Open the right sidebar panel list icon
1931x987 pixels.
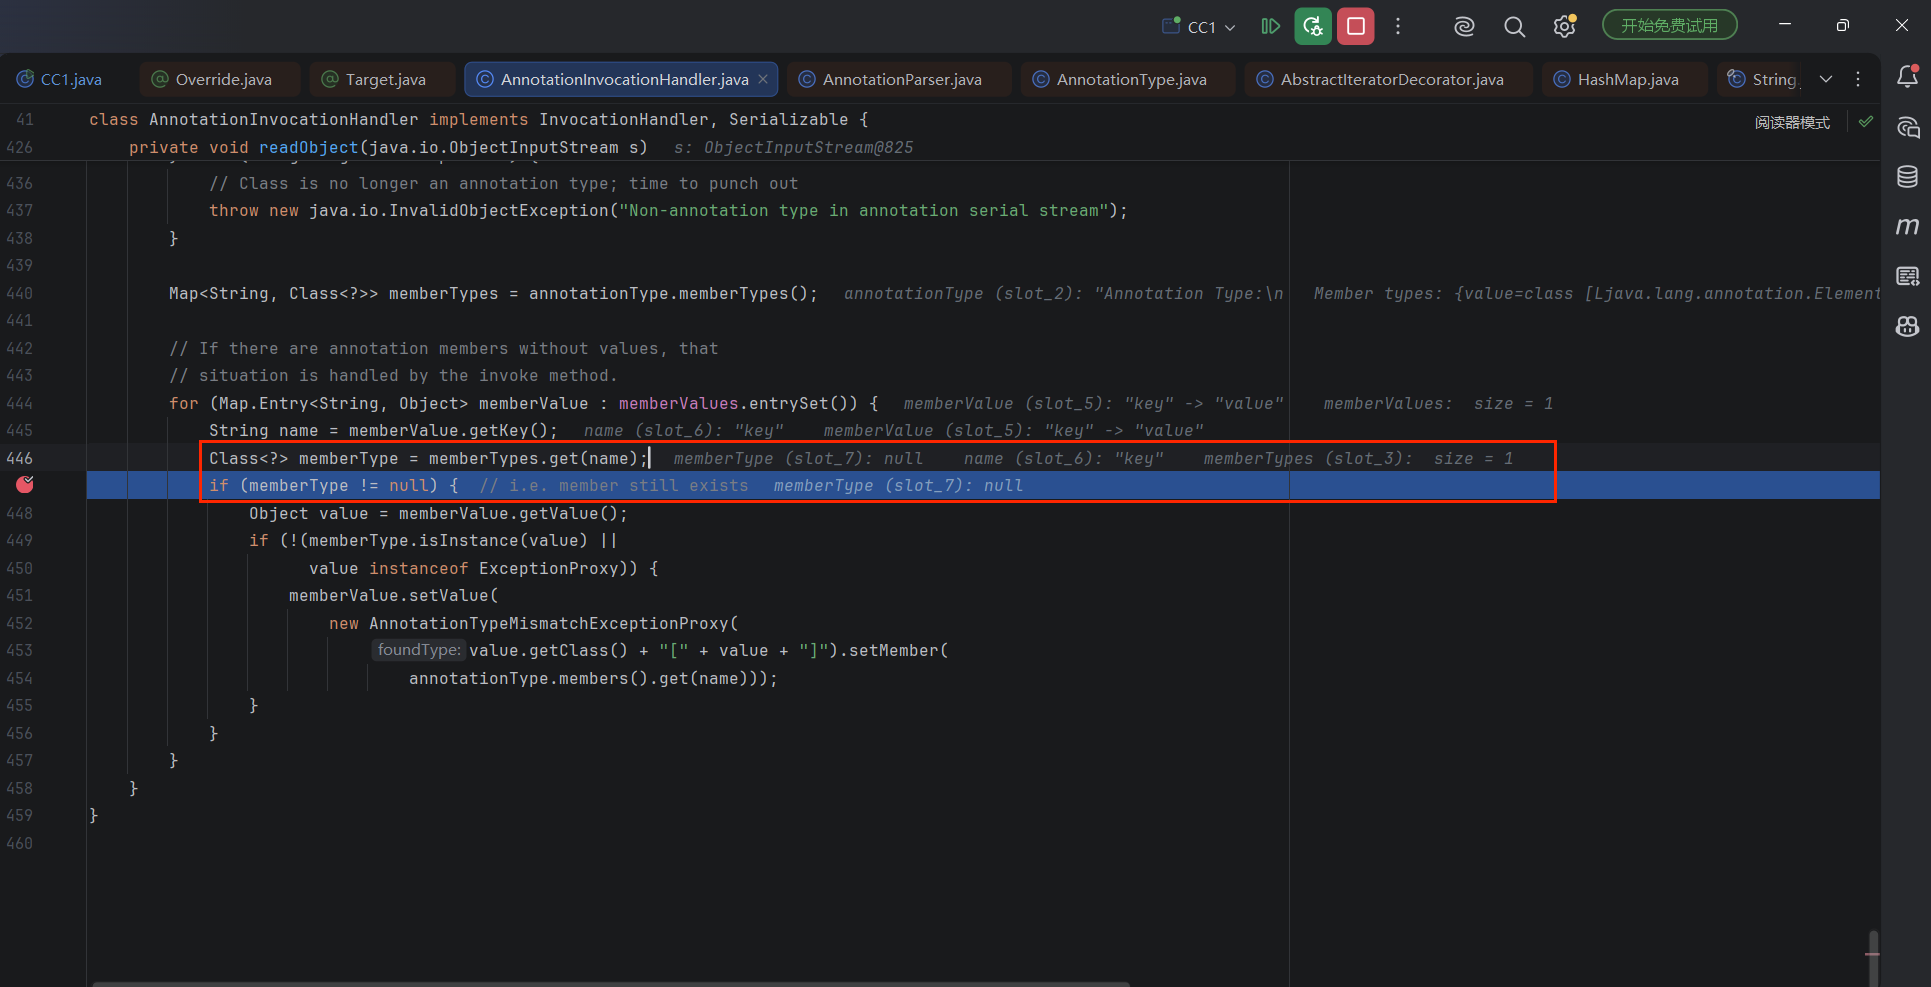click(1907, 276)
